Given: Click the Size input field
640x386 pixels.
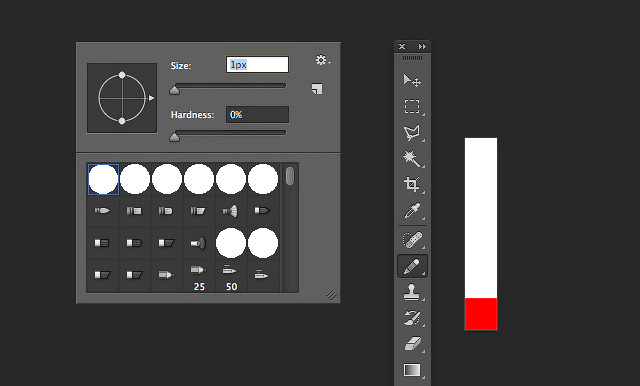Looking at the screenshot, I should pyautogui.click(x=258, y=65).
